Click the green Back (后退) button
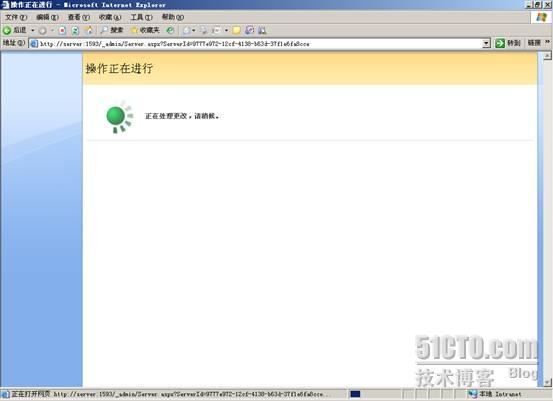This screenshot has height=401, width=553. pos(15,30)
